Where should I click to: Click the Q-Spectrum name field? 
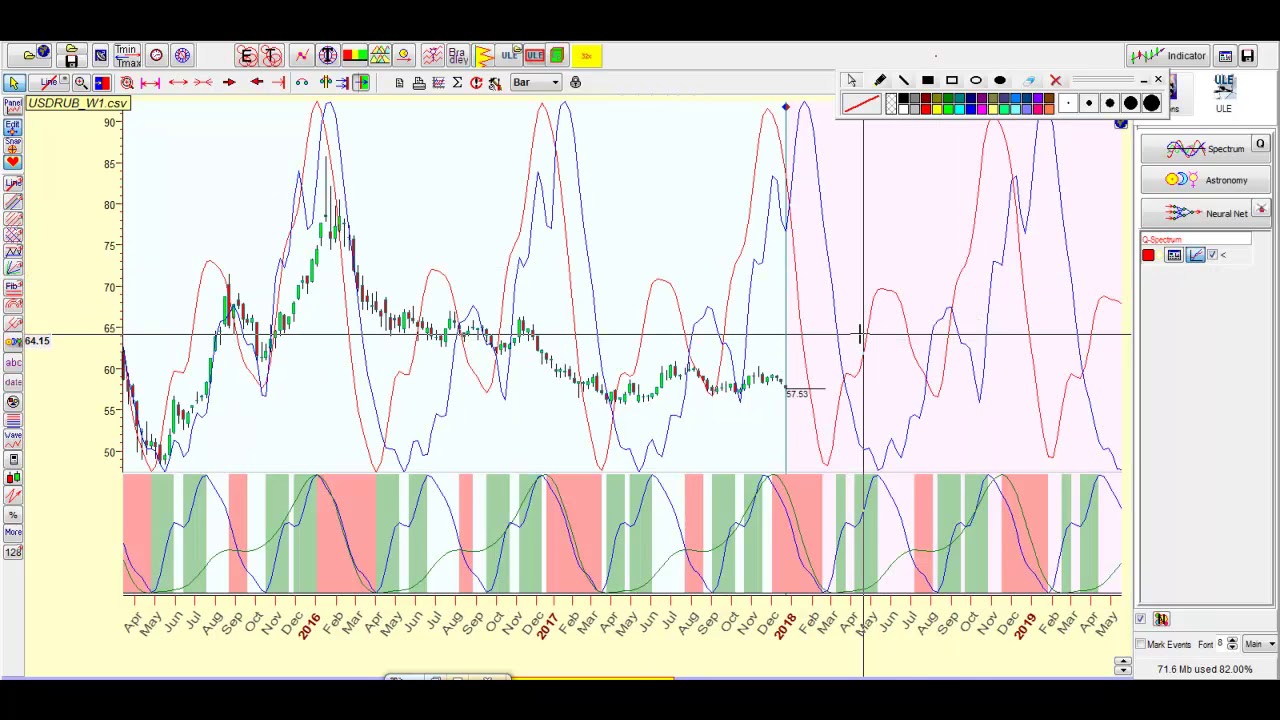[x=1197, y=240]
